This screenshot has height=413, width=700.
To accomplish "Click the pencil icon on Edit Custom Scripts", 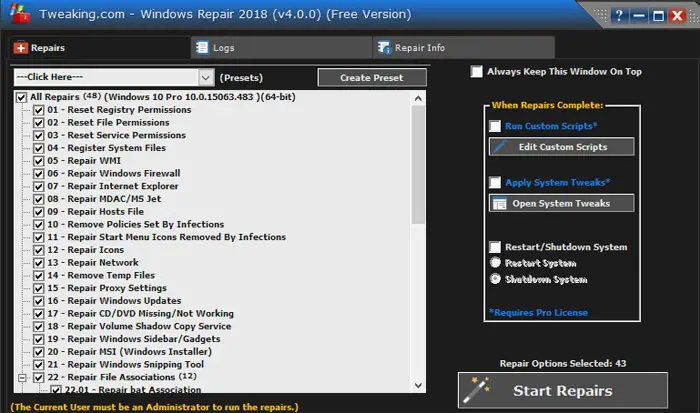I will (500, 147).
